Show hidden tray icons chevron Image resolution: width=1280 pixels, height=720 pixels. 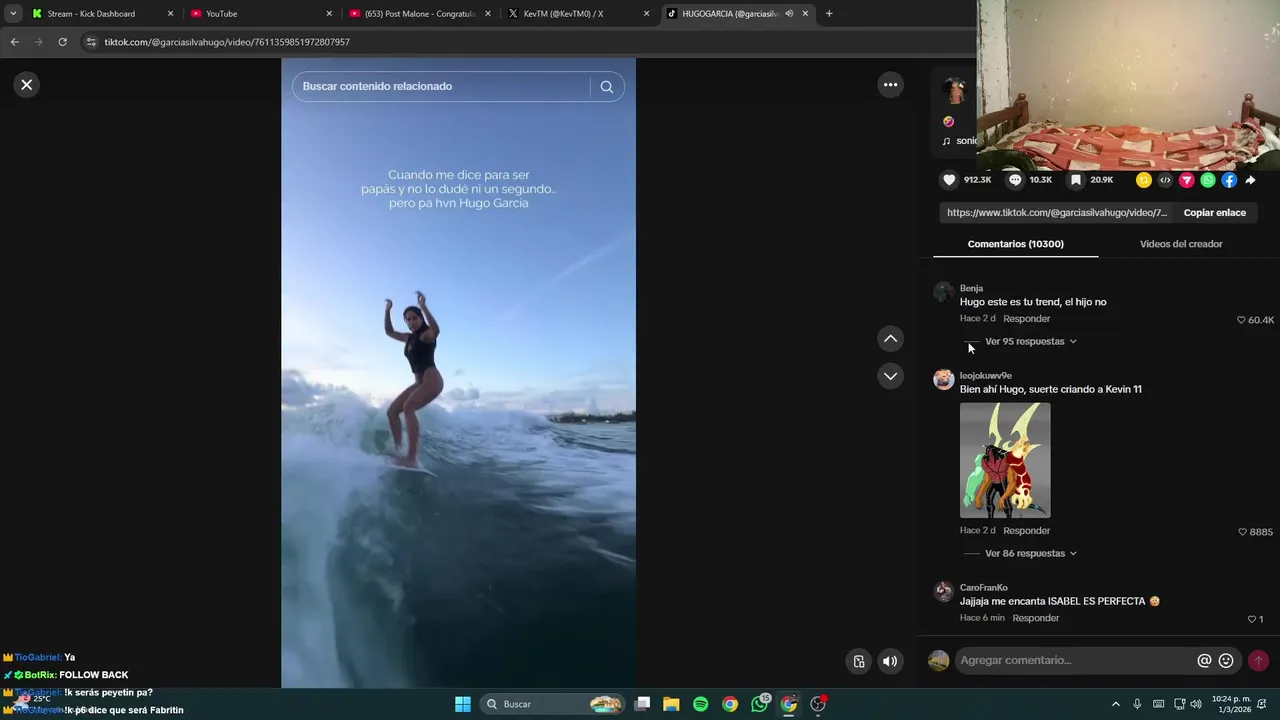[1116, 704]
